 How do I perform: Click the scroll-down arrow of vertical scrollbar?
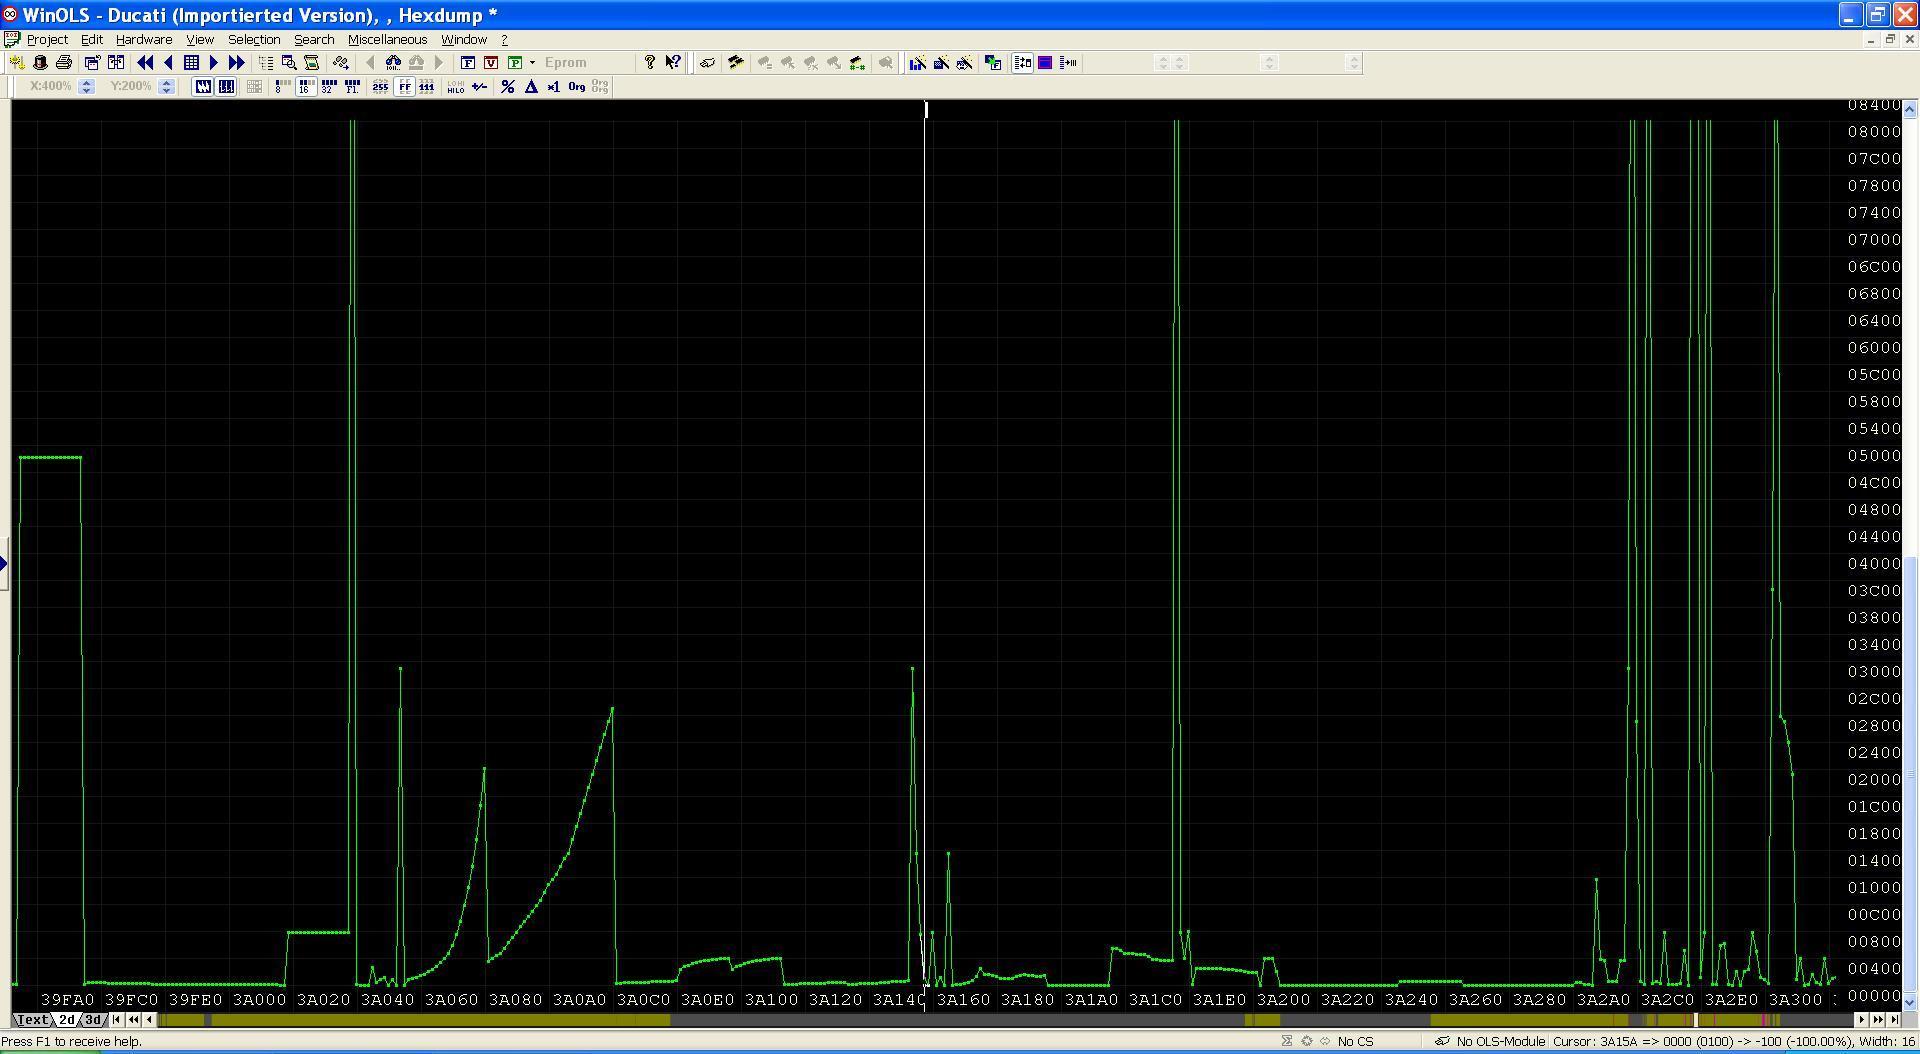1910,1002
